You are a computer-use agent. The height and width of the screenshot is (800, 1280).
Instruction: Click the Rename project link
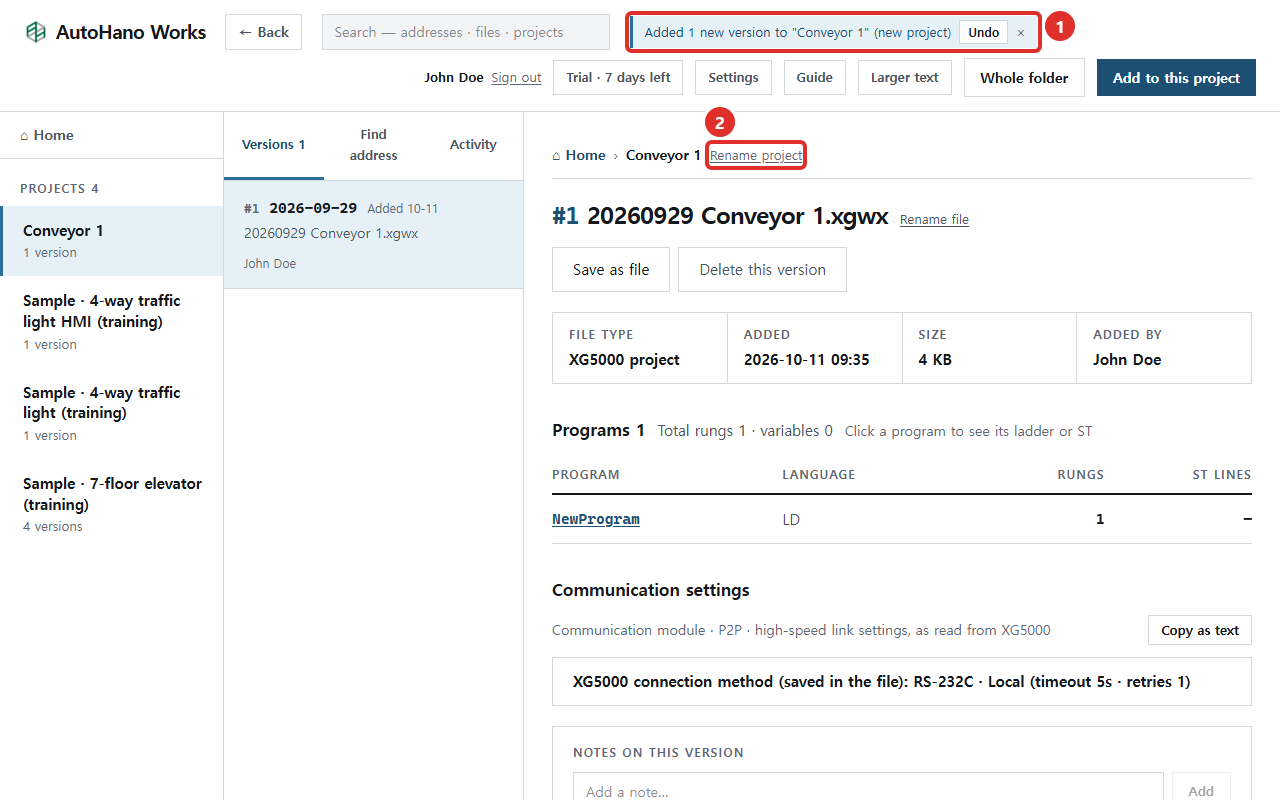(x=756, y=155)
